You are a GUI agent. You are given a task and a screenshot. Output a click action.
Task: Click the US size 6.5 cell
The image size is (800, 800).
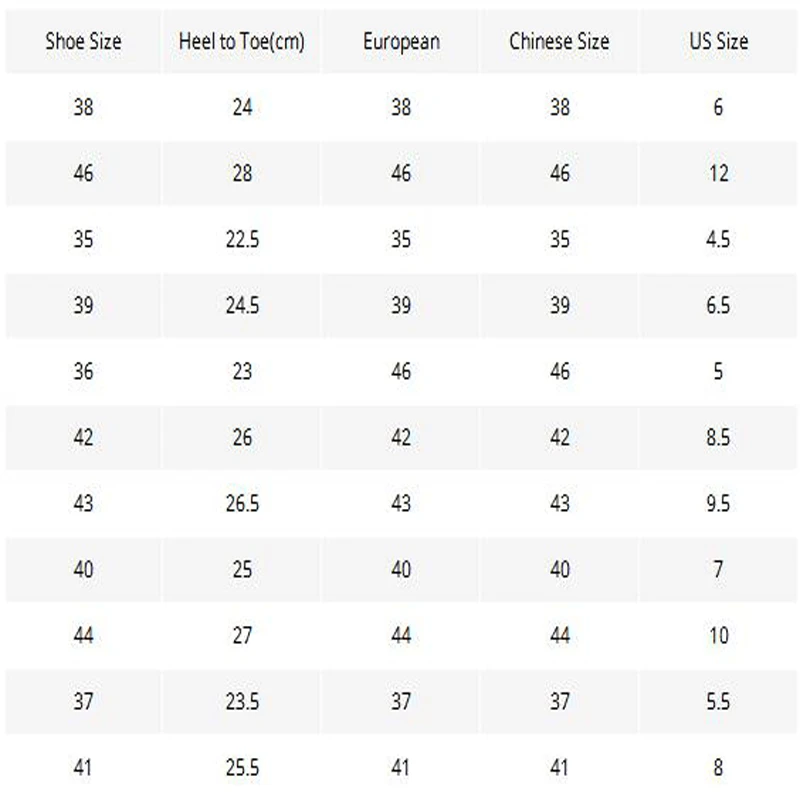pos(718,306)
